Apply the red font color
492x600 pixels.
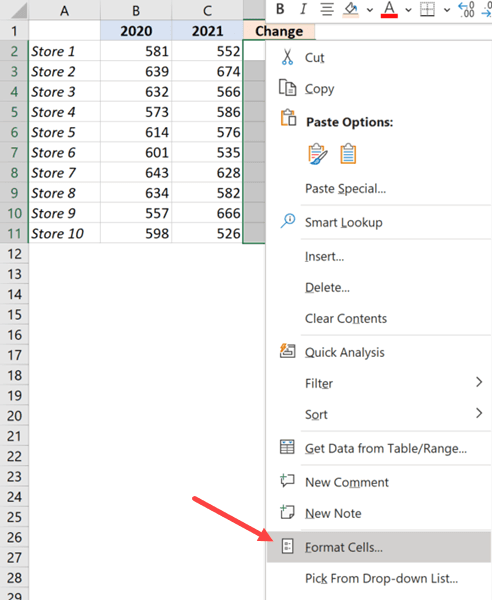389,9
